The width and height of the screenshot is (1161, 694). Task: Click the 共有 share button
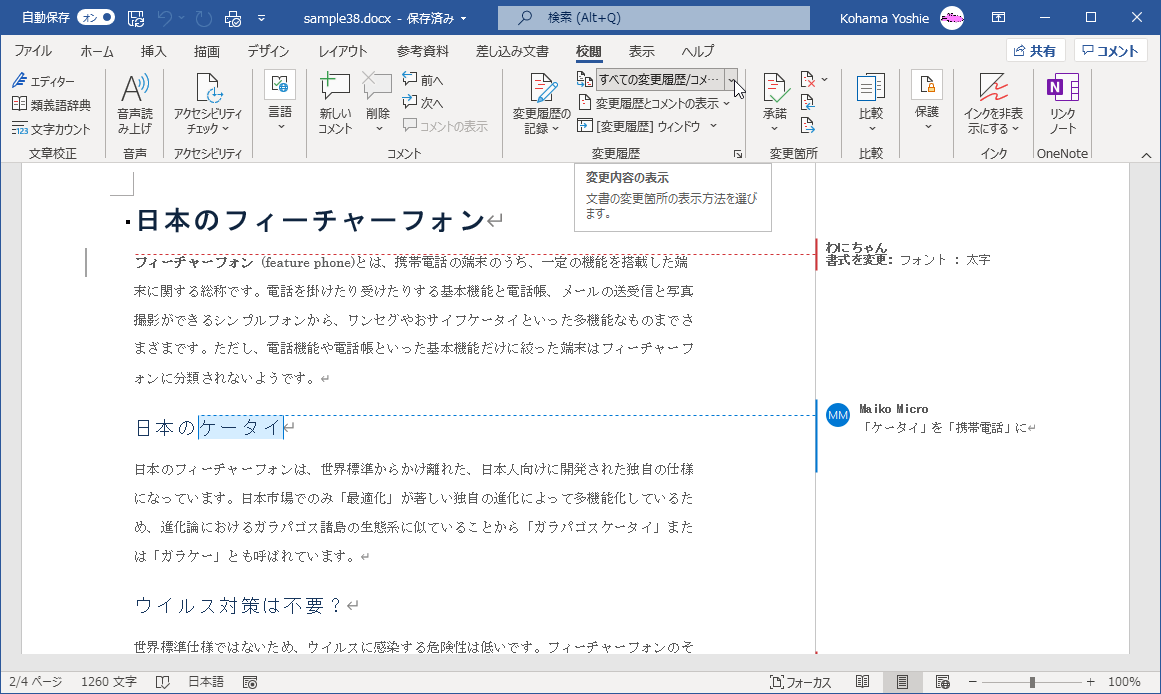pos(1034,50)
